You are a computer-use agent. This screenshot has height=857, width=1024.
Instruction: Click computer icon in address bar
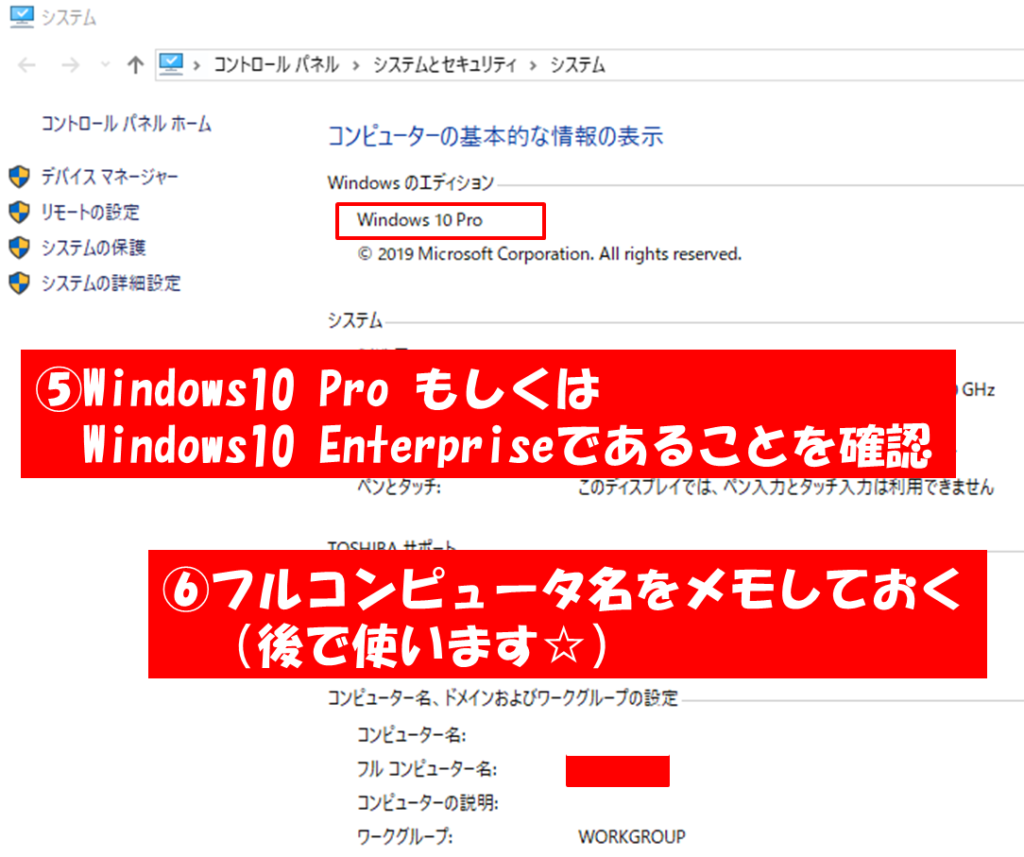coord(171,64)
